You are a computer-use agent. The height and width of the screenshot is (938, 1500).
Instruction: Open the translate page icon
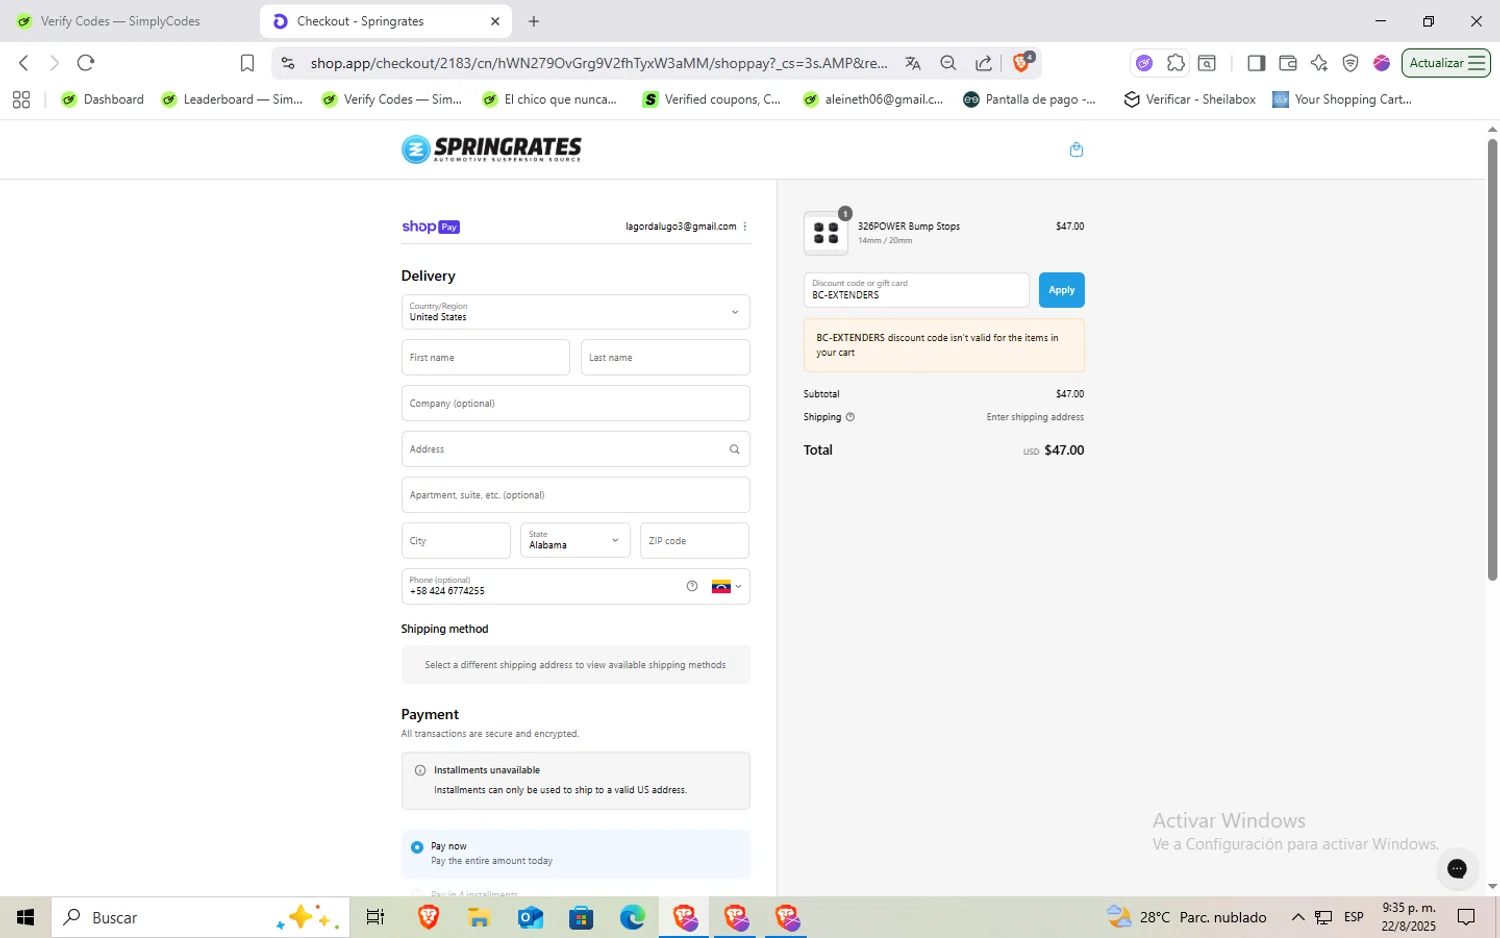point(913,63)
